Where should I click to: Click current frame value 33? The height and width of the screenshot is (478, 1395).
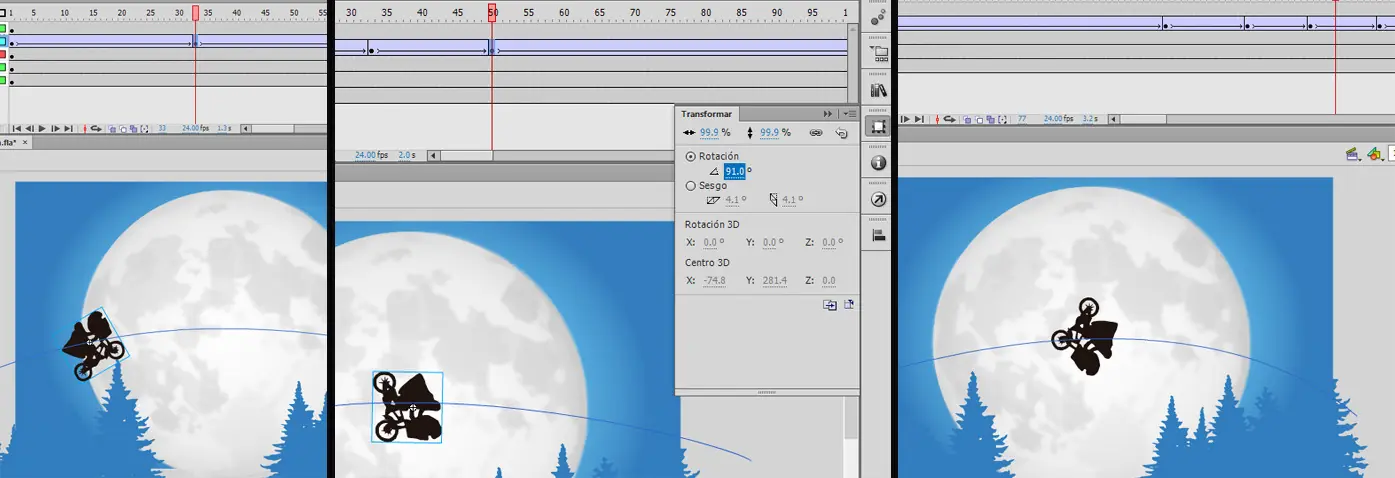click(x=162, y=128)
